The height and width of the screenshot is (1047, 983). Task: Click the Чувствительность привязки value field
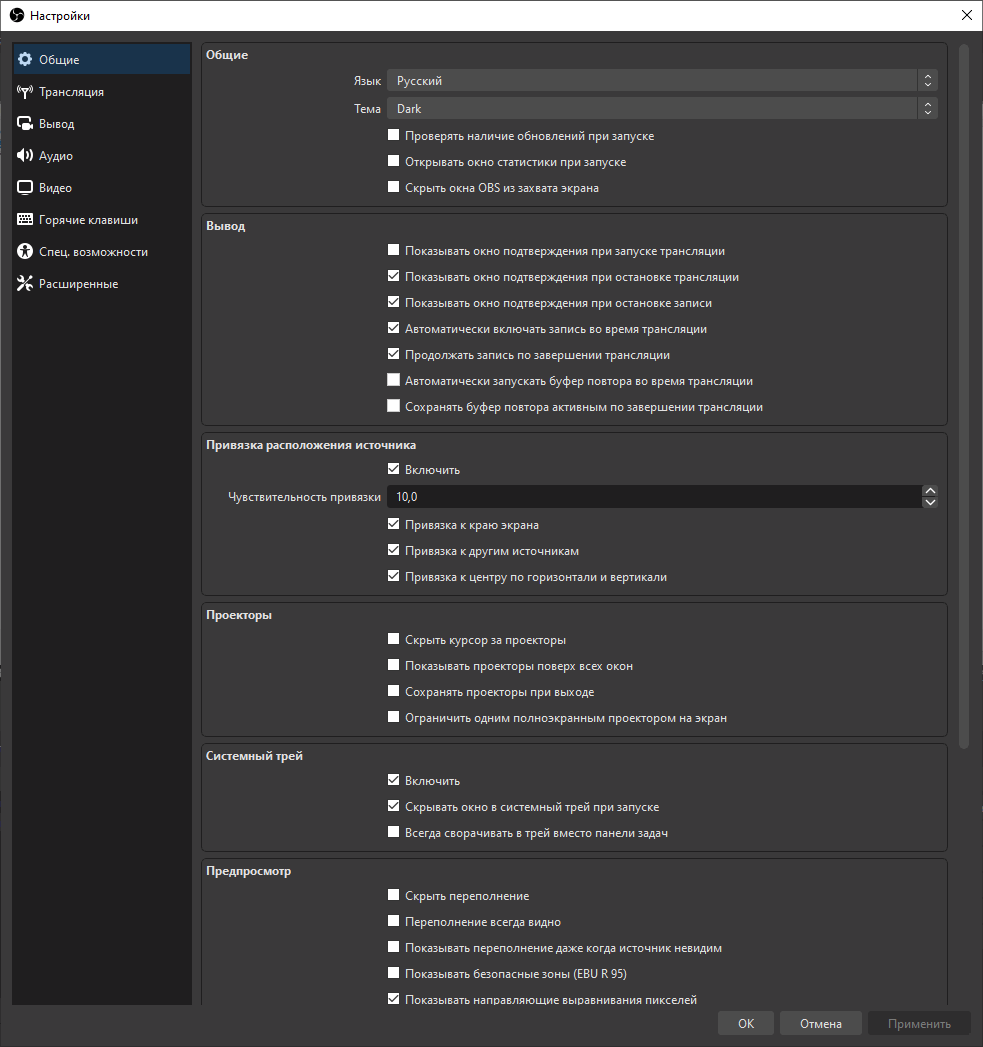pos(654,497)
